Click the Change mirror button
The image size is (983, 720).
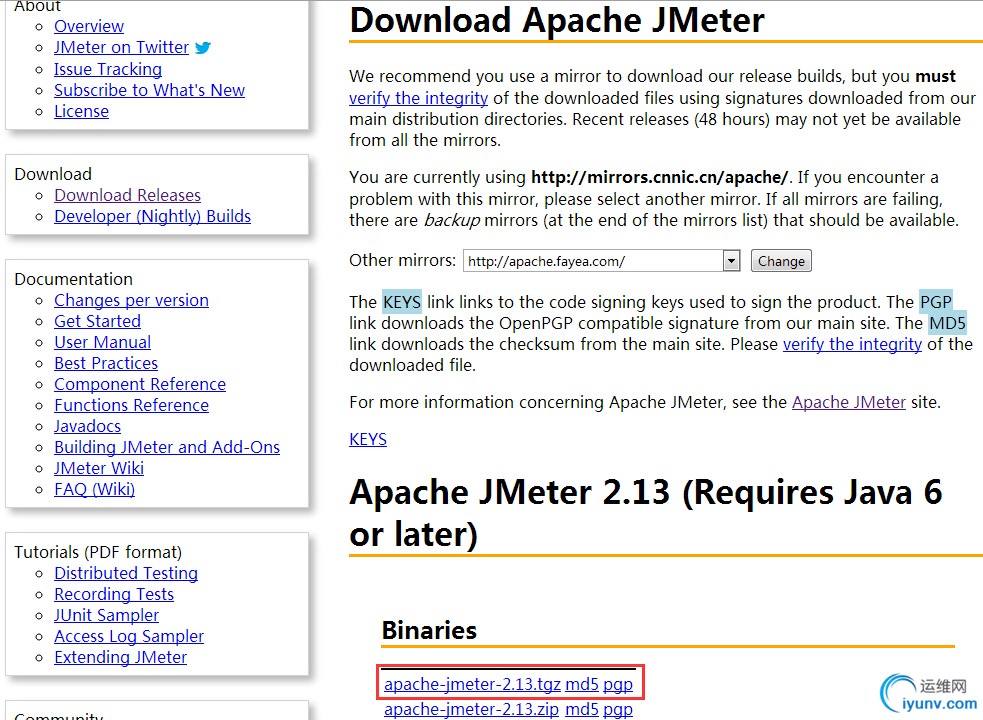click(x=781, y=261)
